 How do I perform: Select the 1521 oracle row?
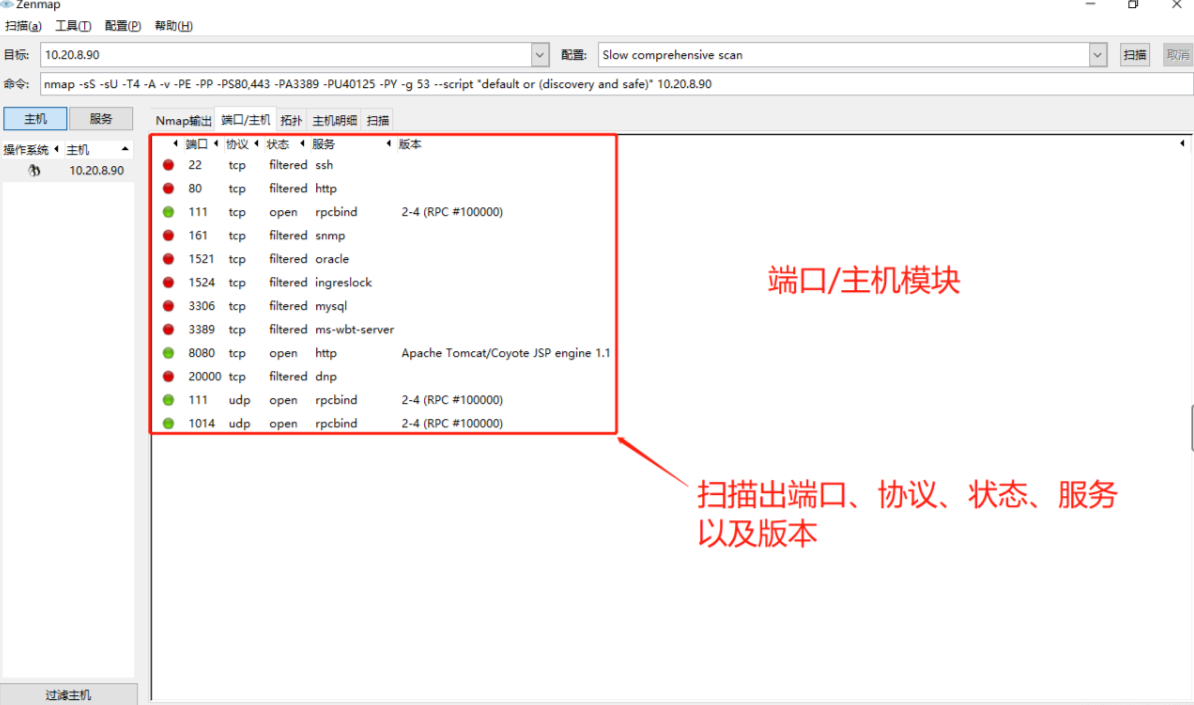(384, 259)
